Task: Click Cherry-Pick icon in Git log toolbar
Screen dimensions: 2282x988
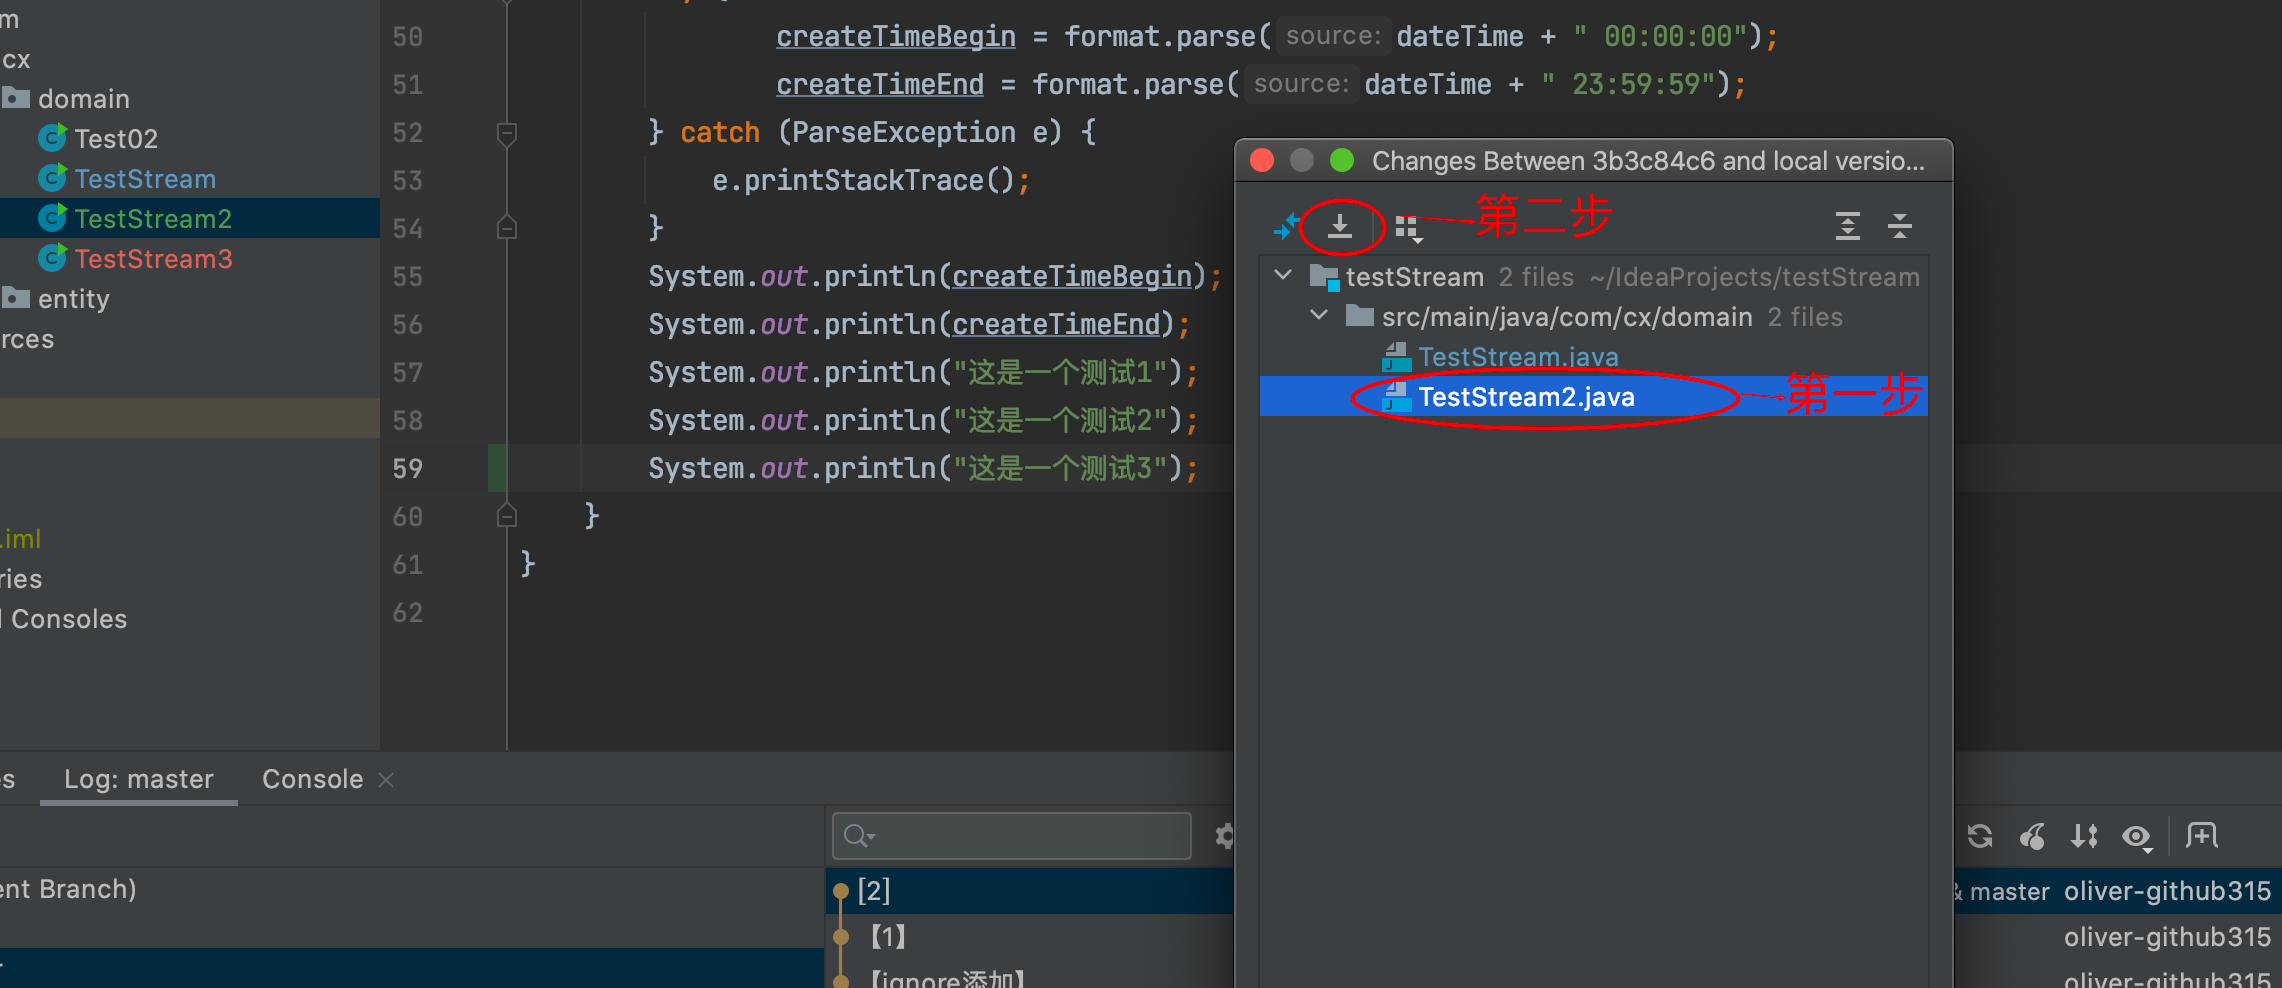Action: [2032, 835]
